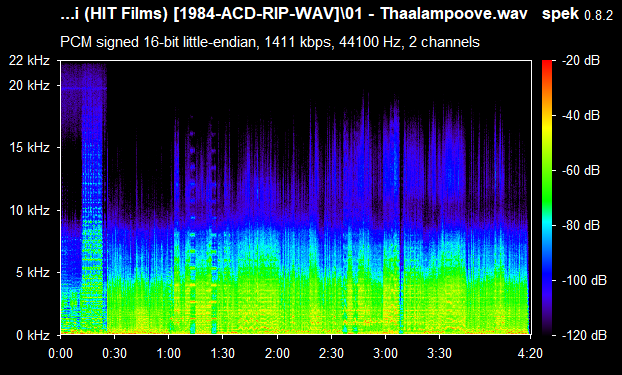Click the -40 dB legend label

coord(581,115)
